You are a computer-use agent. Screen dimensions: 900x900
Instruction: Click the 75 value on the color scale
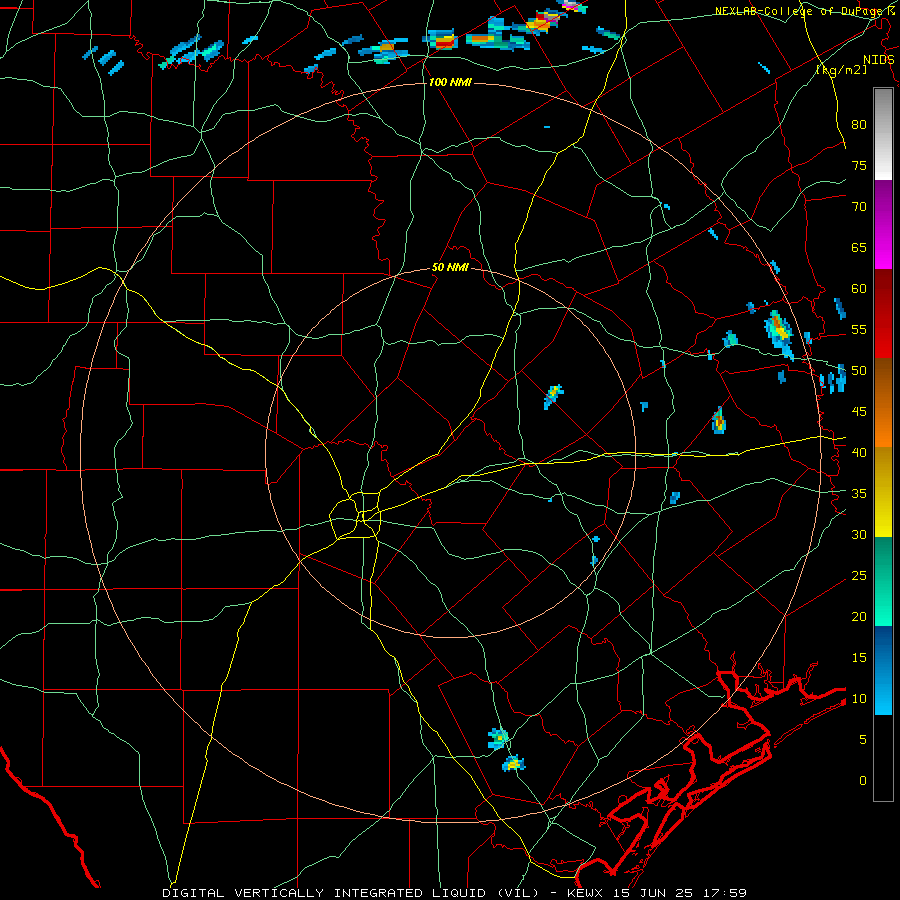[x=859, y=165]
